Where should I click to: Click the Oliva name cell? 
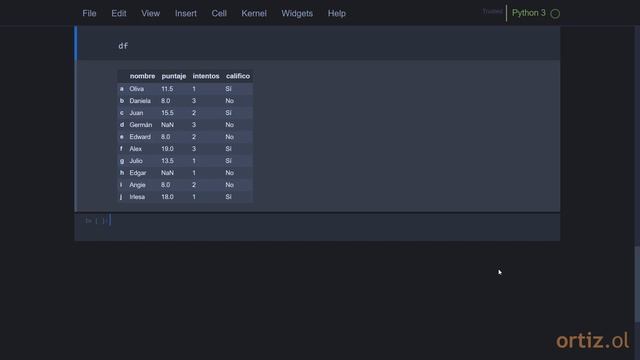(x=136, y=89)
